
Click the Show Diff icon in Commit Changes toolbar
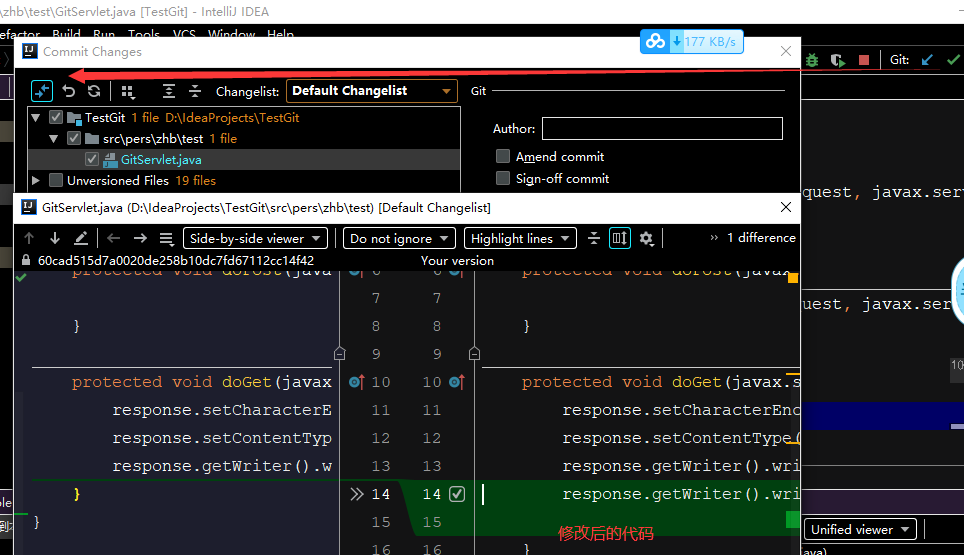[42, 92]
